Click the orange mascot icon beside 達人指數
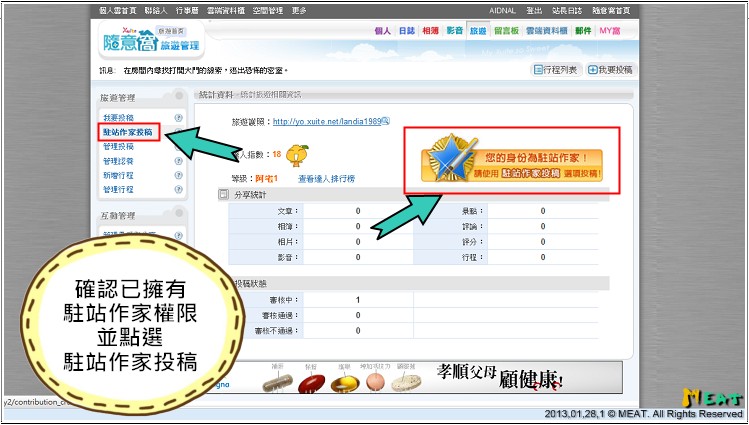749x425 pixels. 297,155
